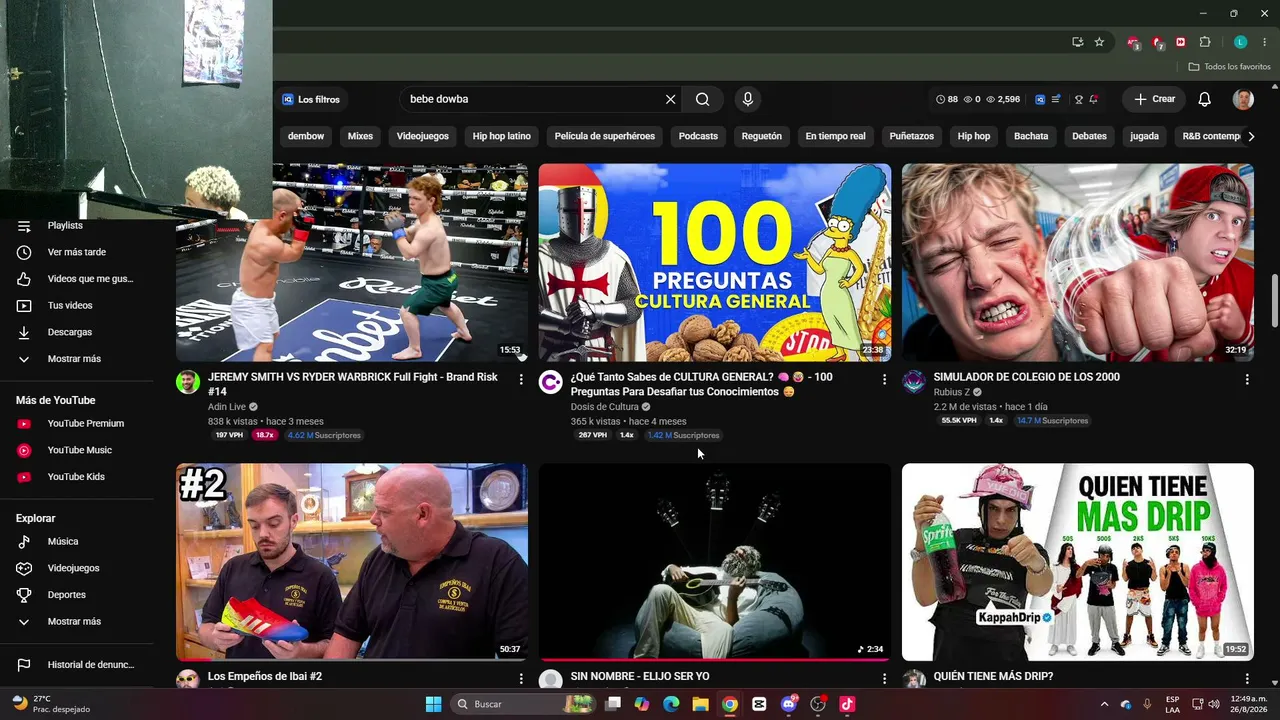
Task: Open File Explorer from the taskbar
Action: coord(700,704)
